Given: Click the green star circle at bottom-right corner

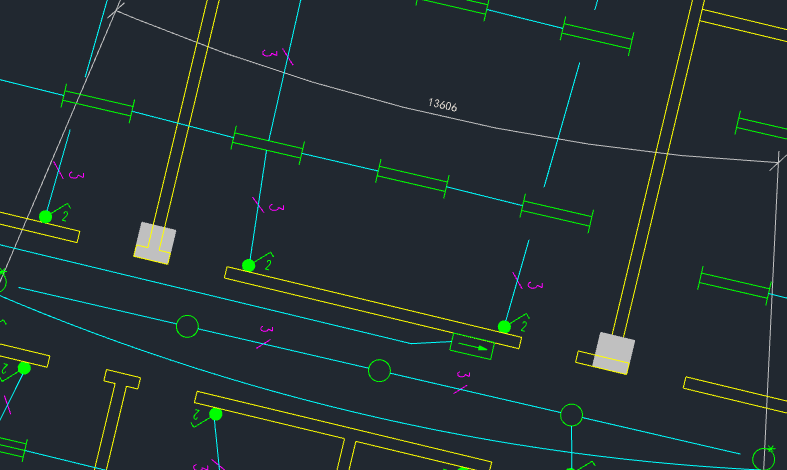Looking at the screenshot, I should (x=764, y=458).
